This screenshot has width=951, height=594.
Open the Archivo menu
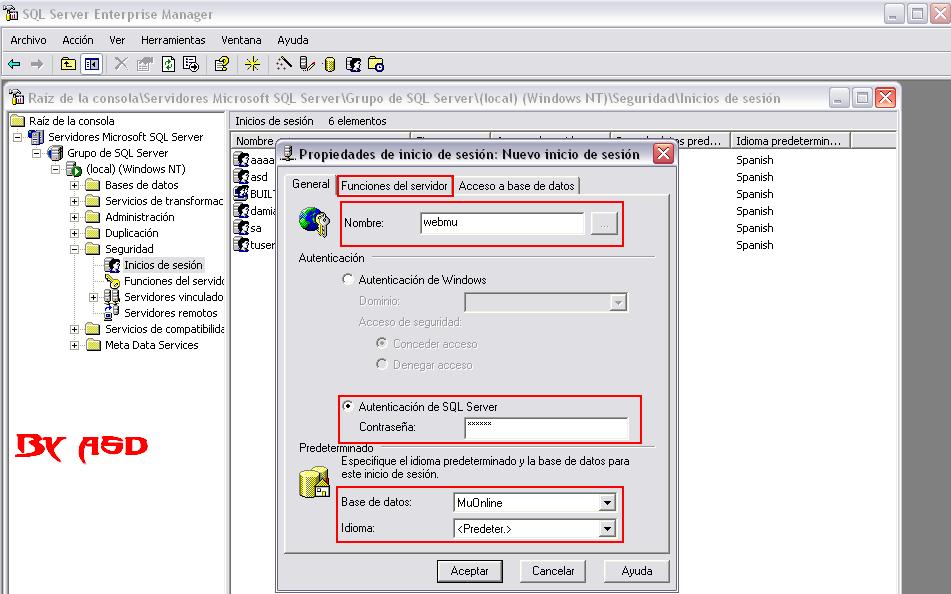click(29, 40)
